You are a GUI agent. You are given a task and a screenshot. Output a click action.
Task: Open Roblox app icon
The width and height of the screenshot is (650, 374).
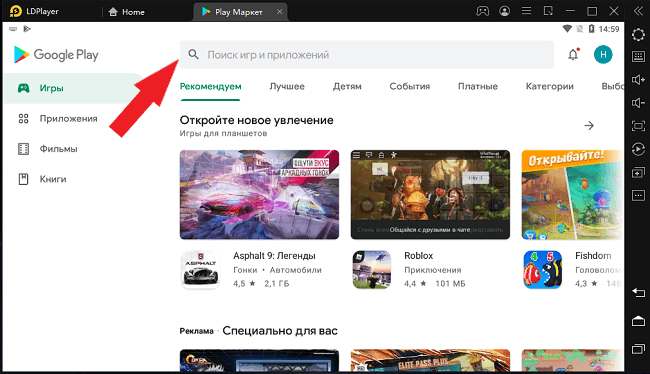coord(371,270)
